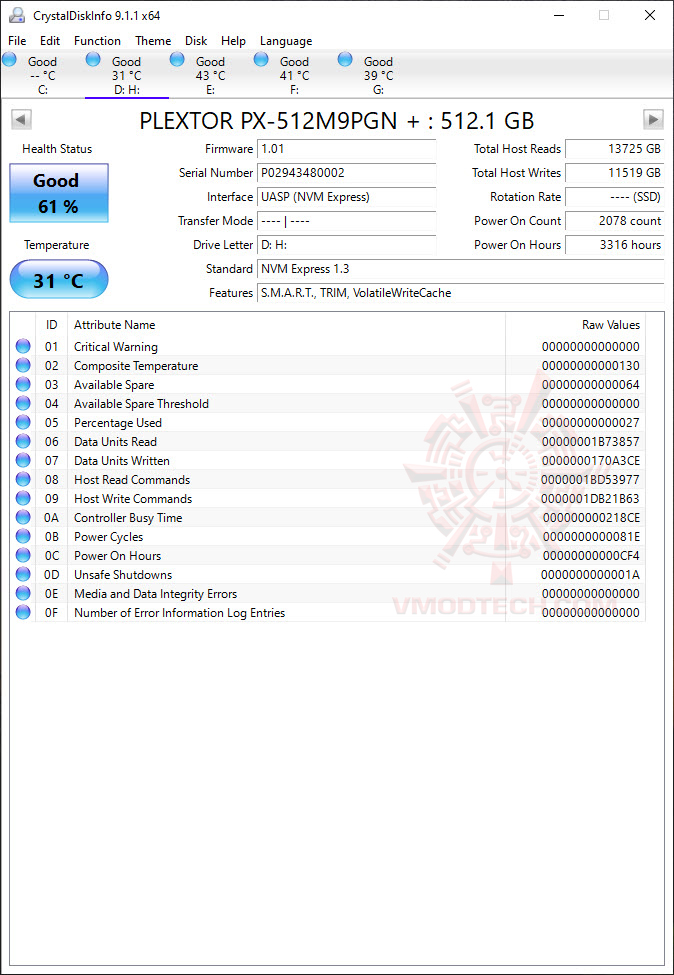Click the PLEXTOR PX-512M9PGN disk title
This screenshot has width=674, height=975.
pyautogui.click(x=336, y=121)
